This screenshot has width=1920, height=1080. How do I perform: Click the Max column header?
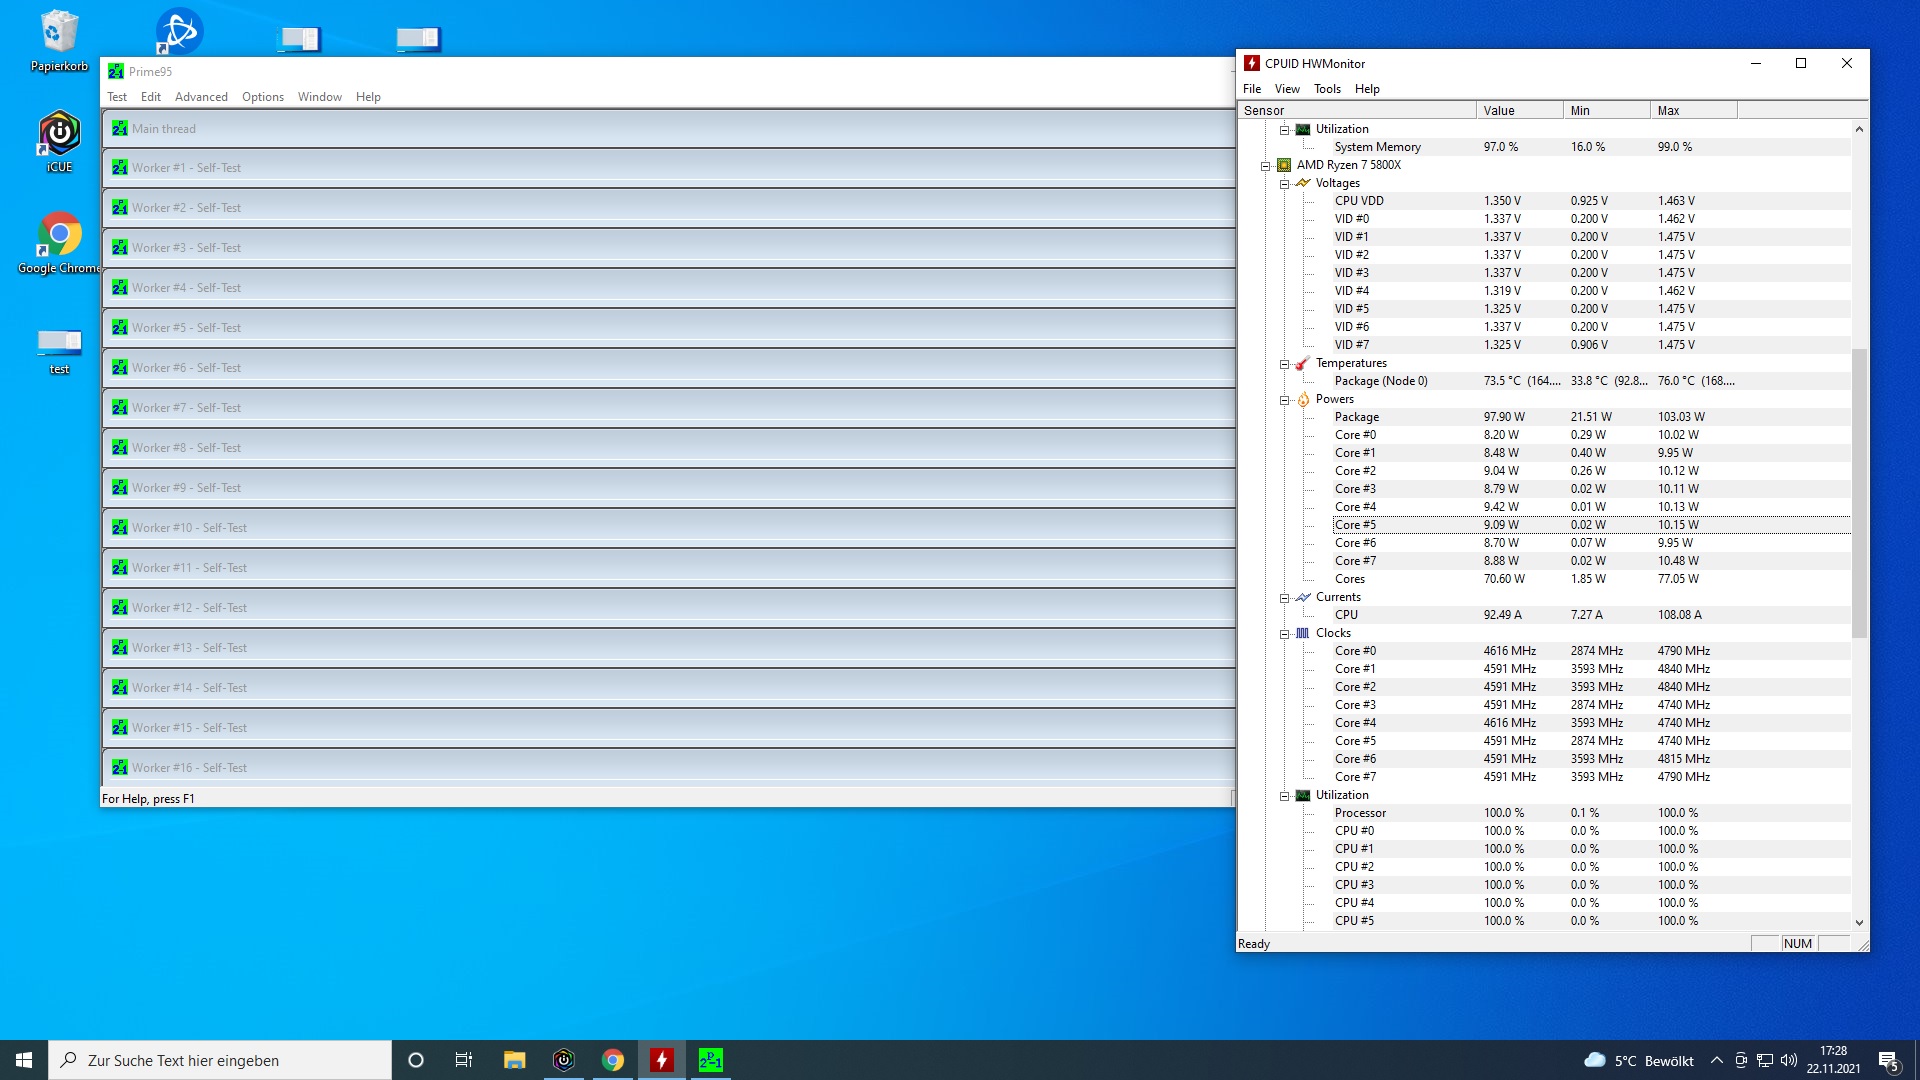pos(1692,111)
